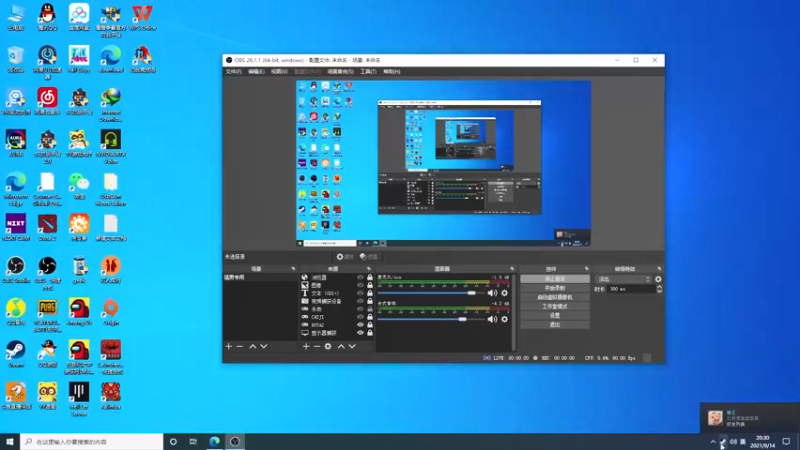800x450 pixels.
Task: Remove the selected source with the Sources minus icon
Action: (317, 346)
